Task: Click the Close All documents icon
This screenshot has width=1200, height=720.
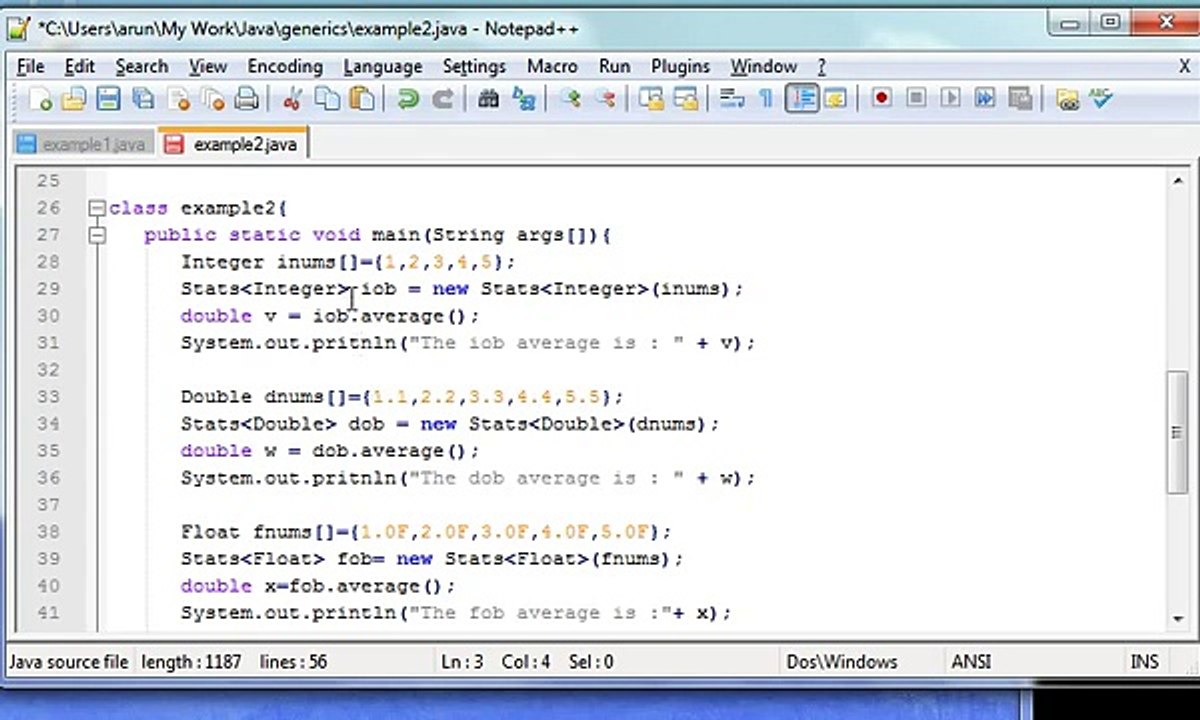Action: tap(212, 99)
